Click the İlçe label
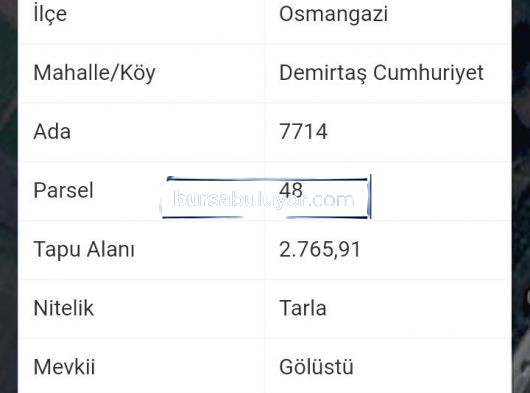 coord(50,14)
